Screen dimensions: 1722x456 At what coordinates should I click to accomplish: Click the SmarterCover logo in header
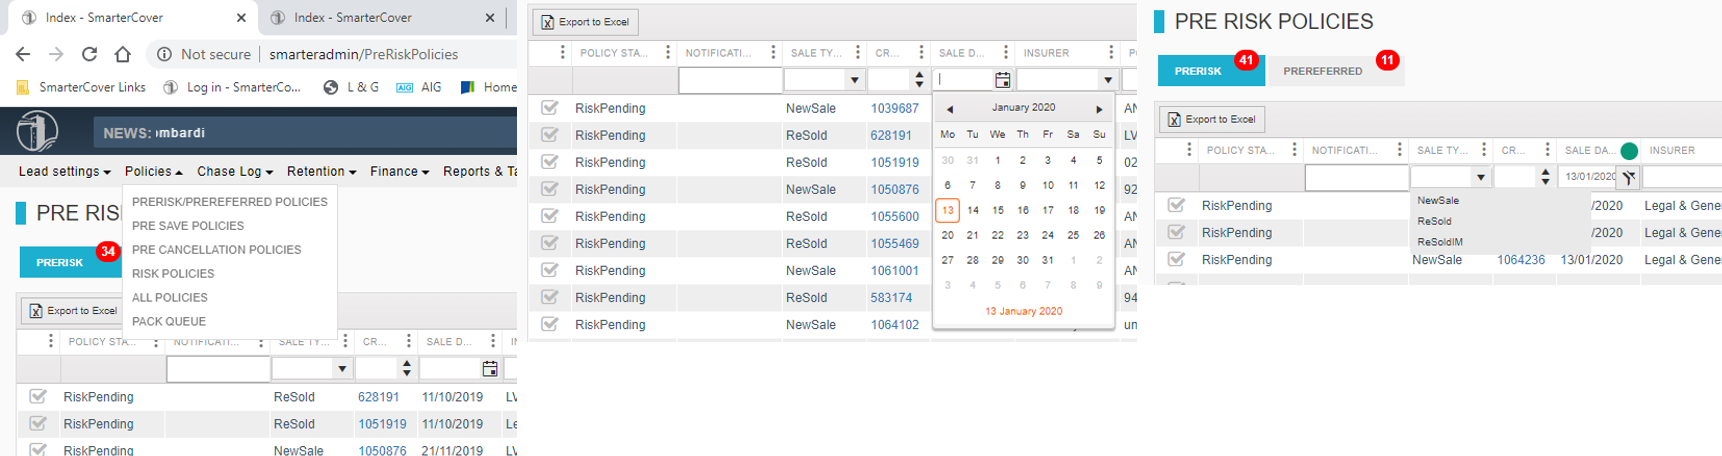tap(37, 132)
